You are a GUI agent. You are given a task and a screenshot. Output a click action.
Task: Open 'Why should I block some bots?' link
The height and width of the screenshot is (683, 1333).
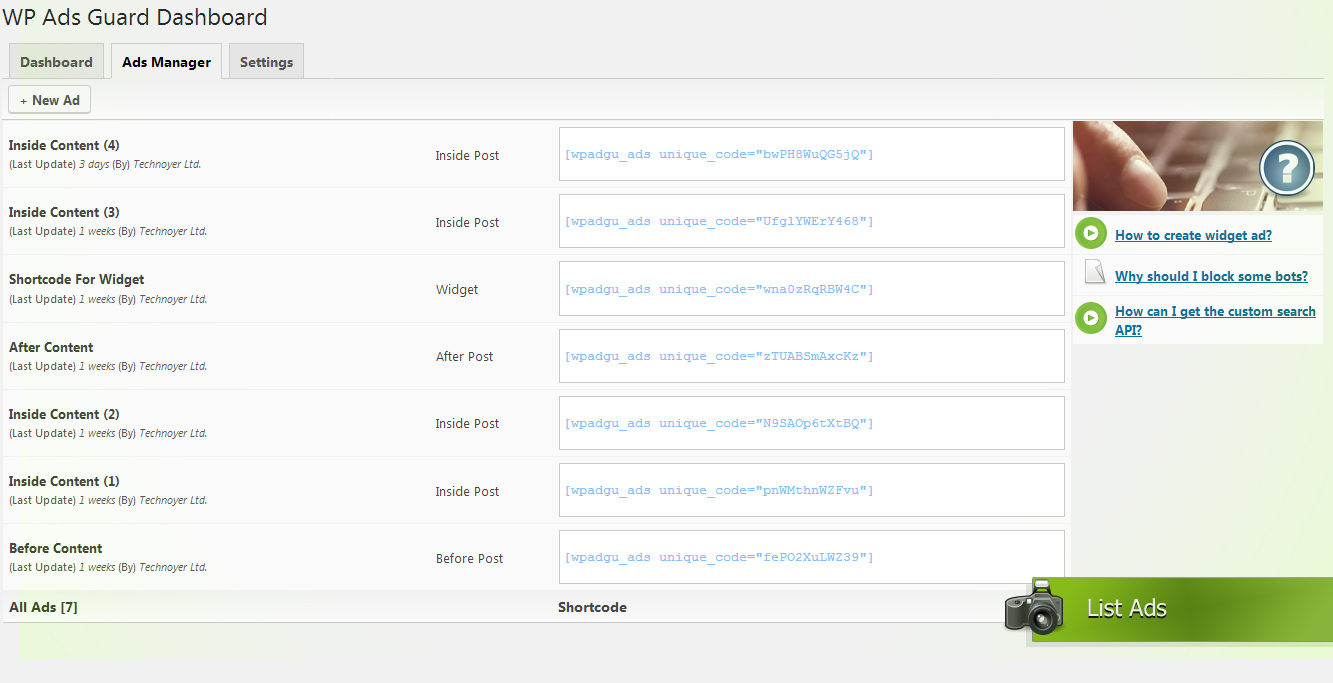pyautogui.click(x=1211, y=276)
